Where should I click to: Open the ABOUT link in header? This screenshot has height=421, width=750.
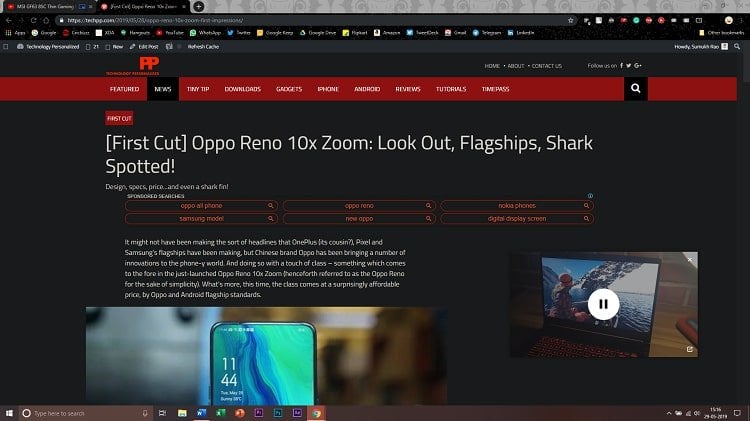pos(516,66)
